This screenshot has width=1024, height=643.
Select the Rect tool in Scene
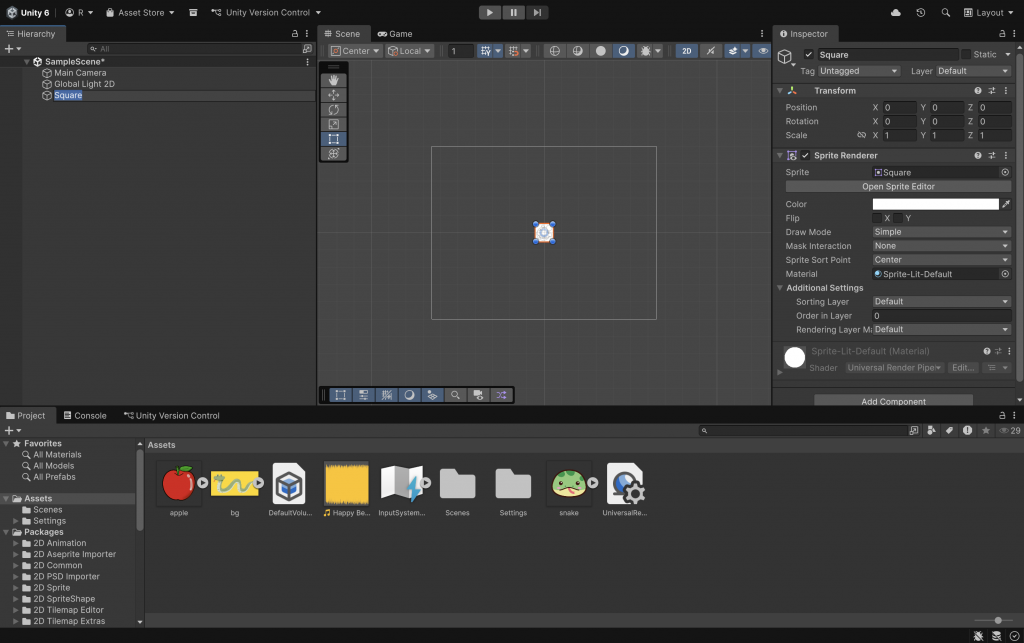[x=334, y=139]
